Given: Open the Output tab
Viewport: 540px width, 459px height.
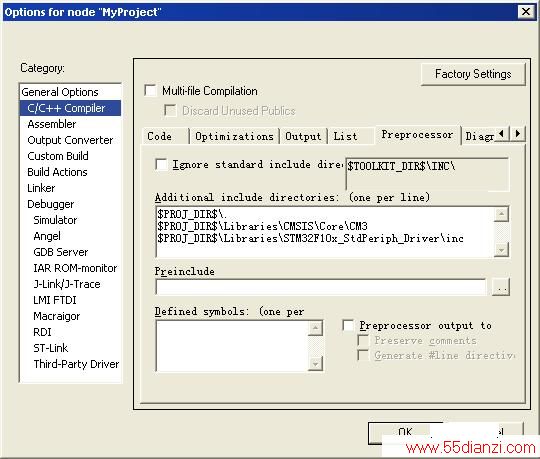Looking at the screenshot, I should point(303,136).
